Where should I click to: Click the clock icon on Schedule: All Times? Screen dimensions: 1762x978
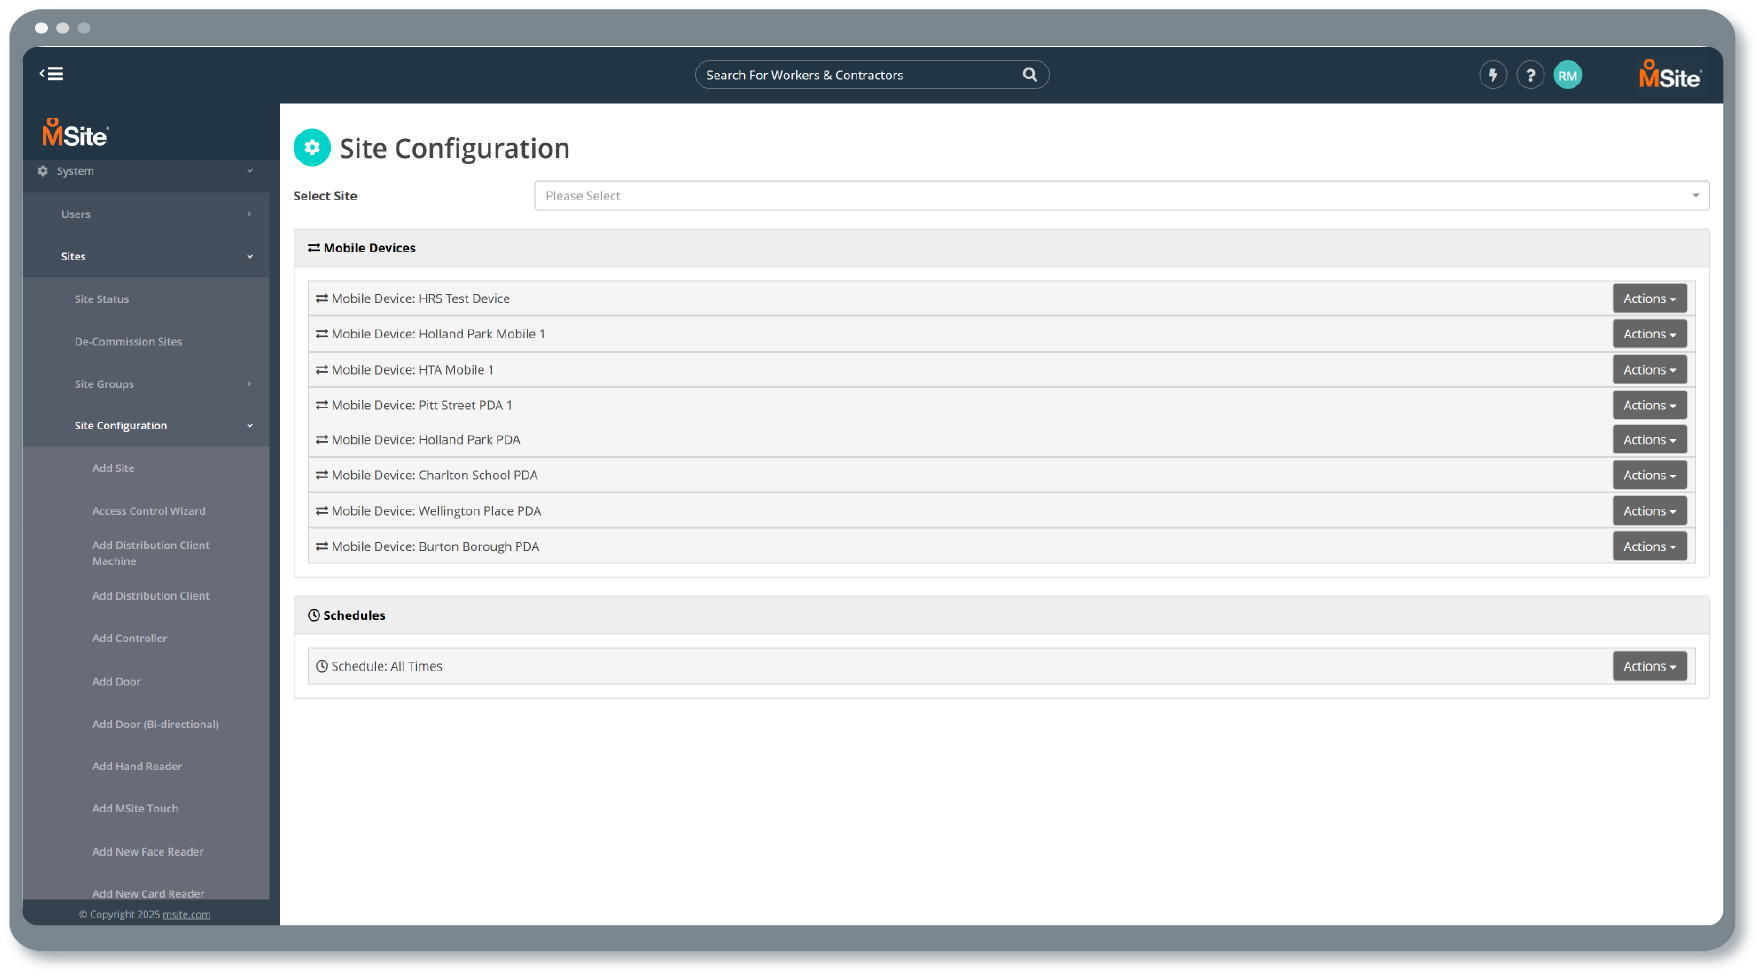(321, 665)
